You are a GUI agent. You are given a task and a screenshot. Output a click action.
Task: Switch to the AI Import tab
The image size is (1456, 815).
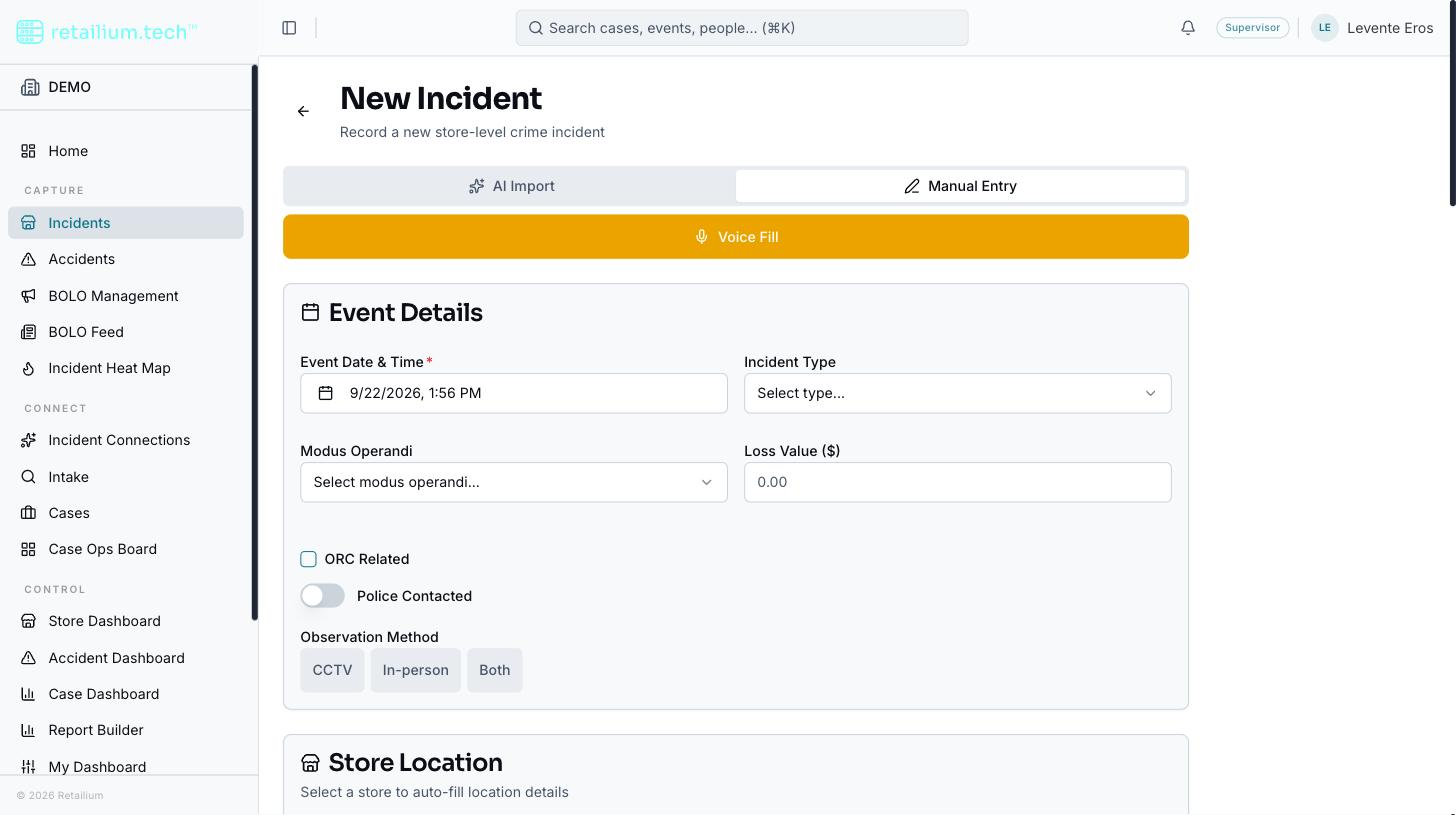[511, 186]
